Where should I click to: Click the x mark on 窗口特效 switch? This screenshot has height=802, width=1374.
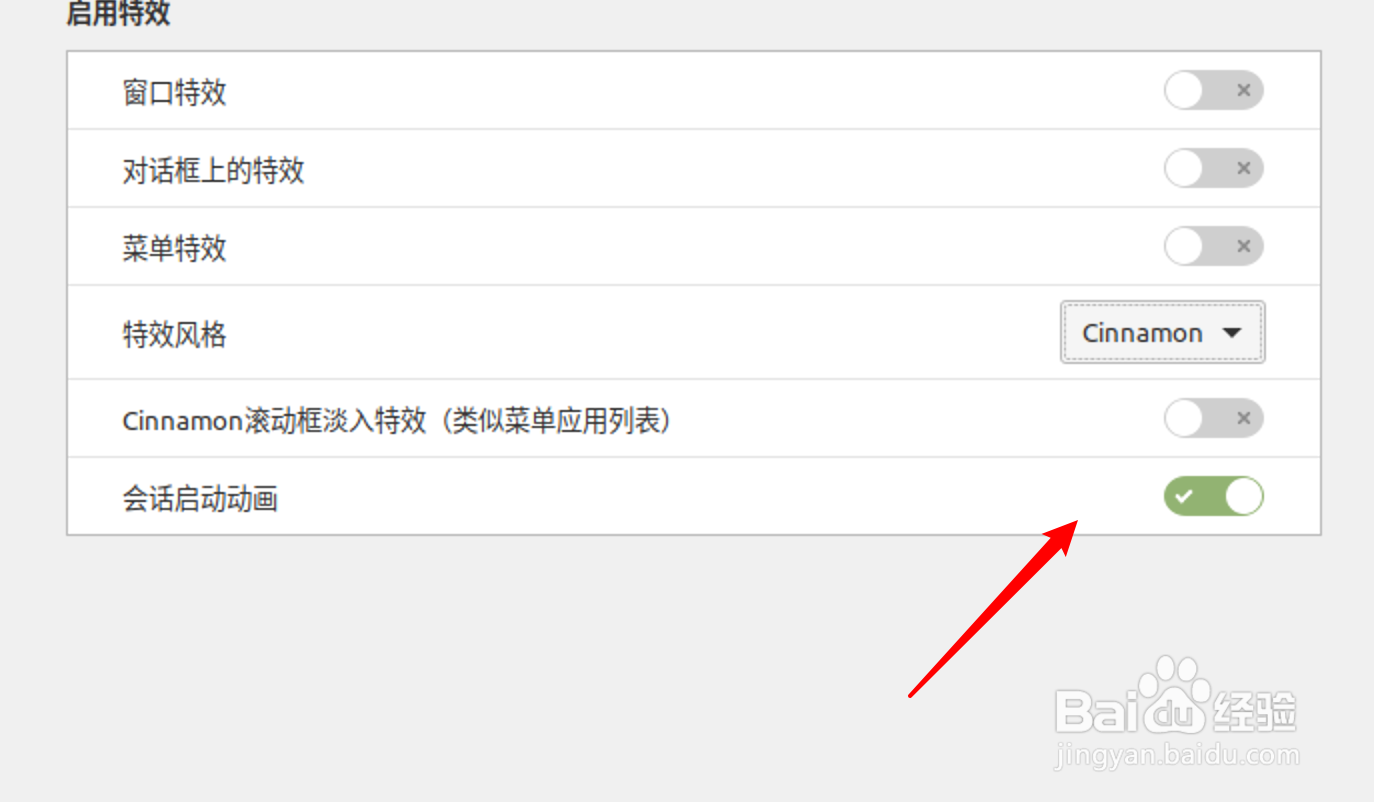(x=1243, y=91)
